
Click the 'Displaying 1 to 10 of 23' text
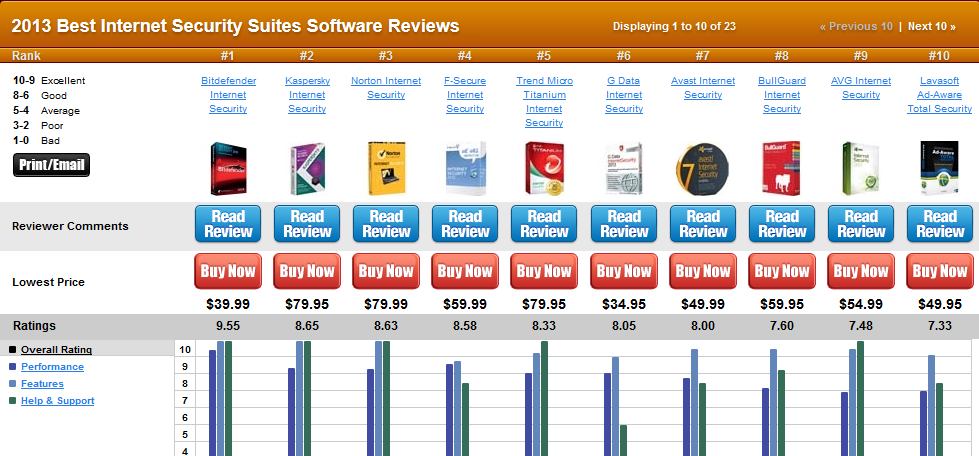[x=674, y=26]
